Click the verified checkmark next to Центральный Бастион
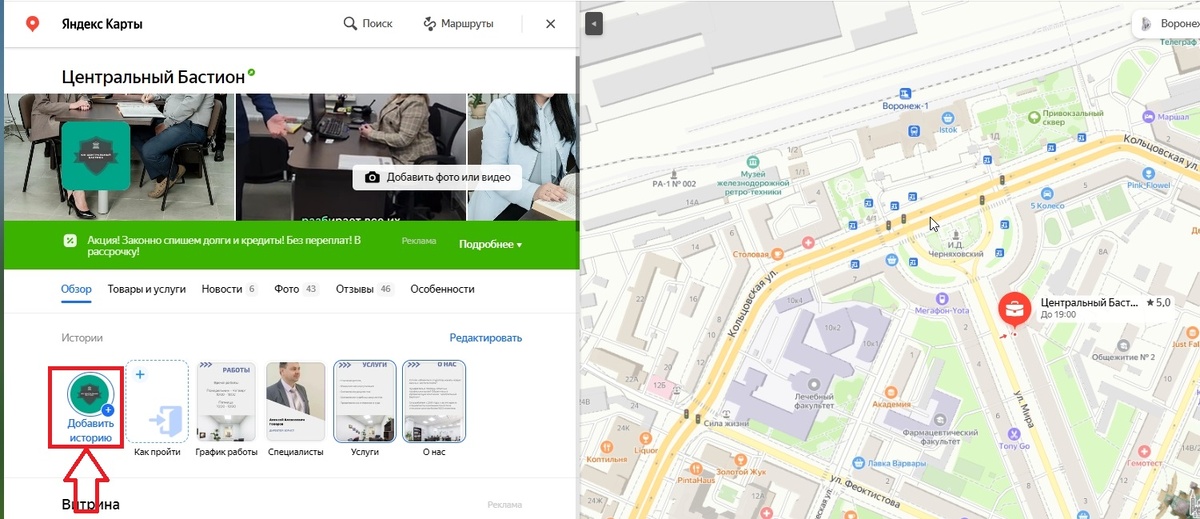 click(x=252, y=72)
